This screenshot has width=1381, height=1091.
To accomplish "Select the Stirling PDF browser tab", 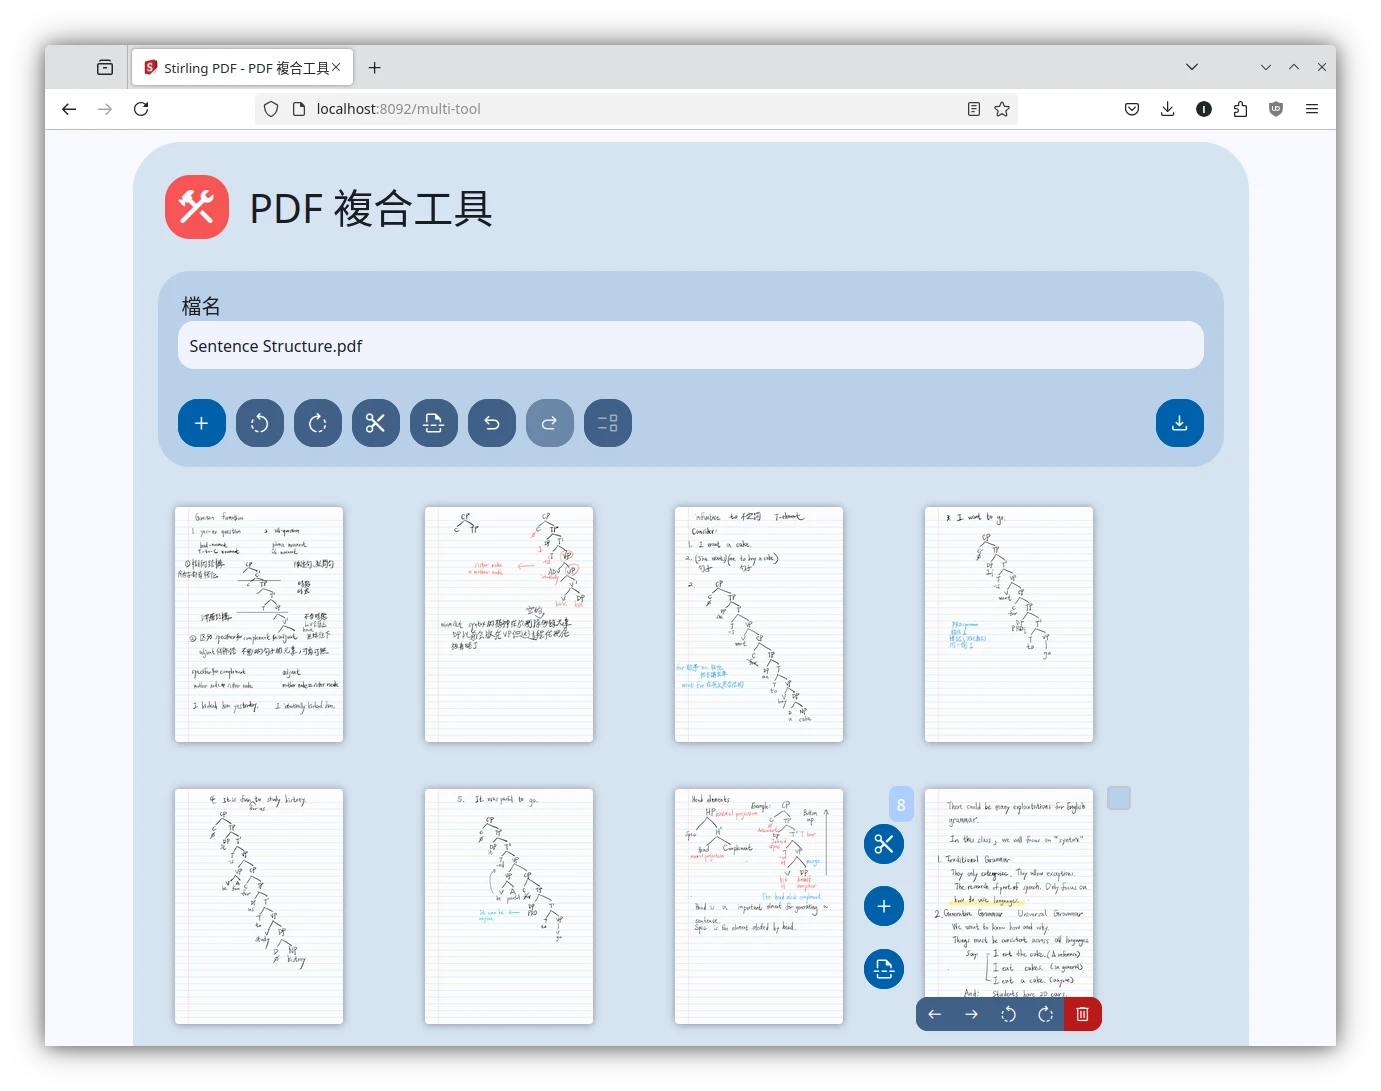I will tap(240, 68).
